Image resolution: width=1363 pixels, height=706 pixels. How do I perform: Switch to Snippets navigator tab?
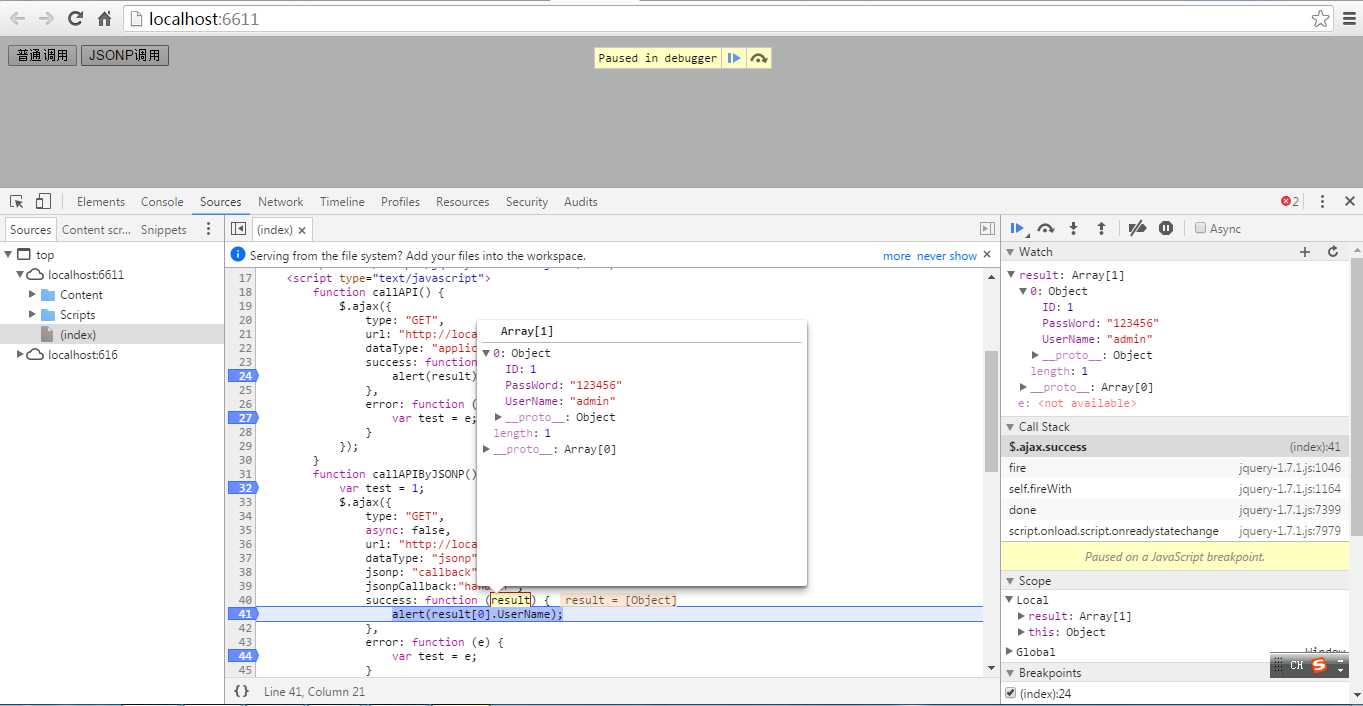click(x=164, y=229)
